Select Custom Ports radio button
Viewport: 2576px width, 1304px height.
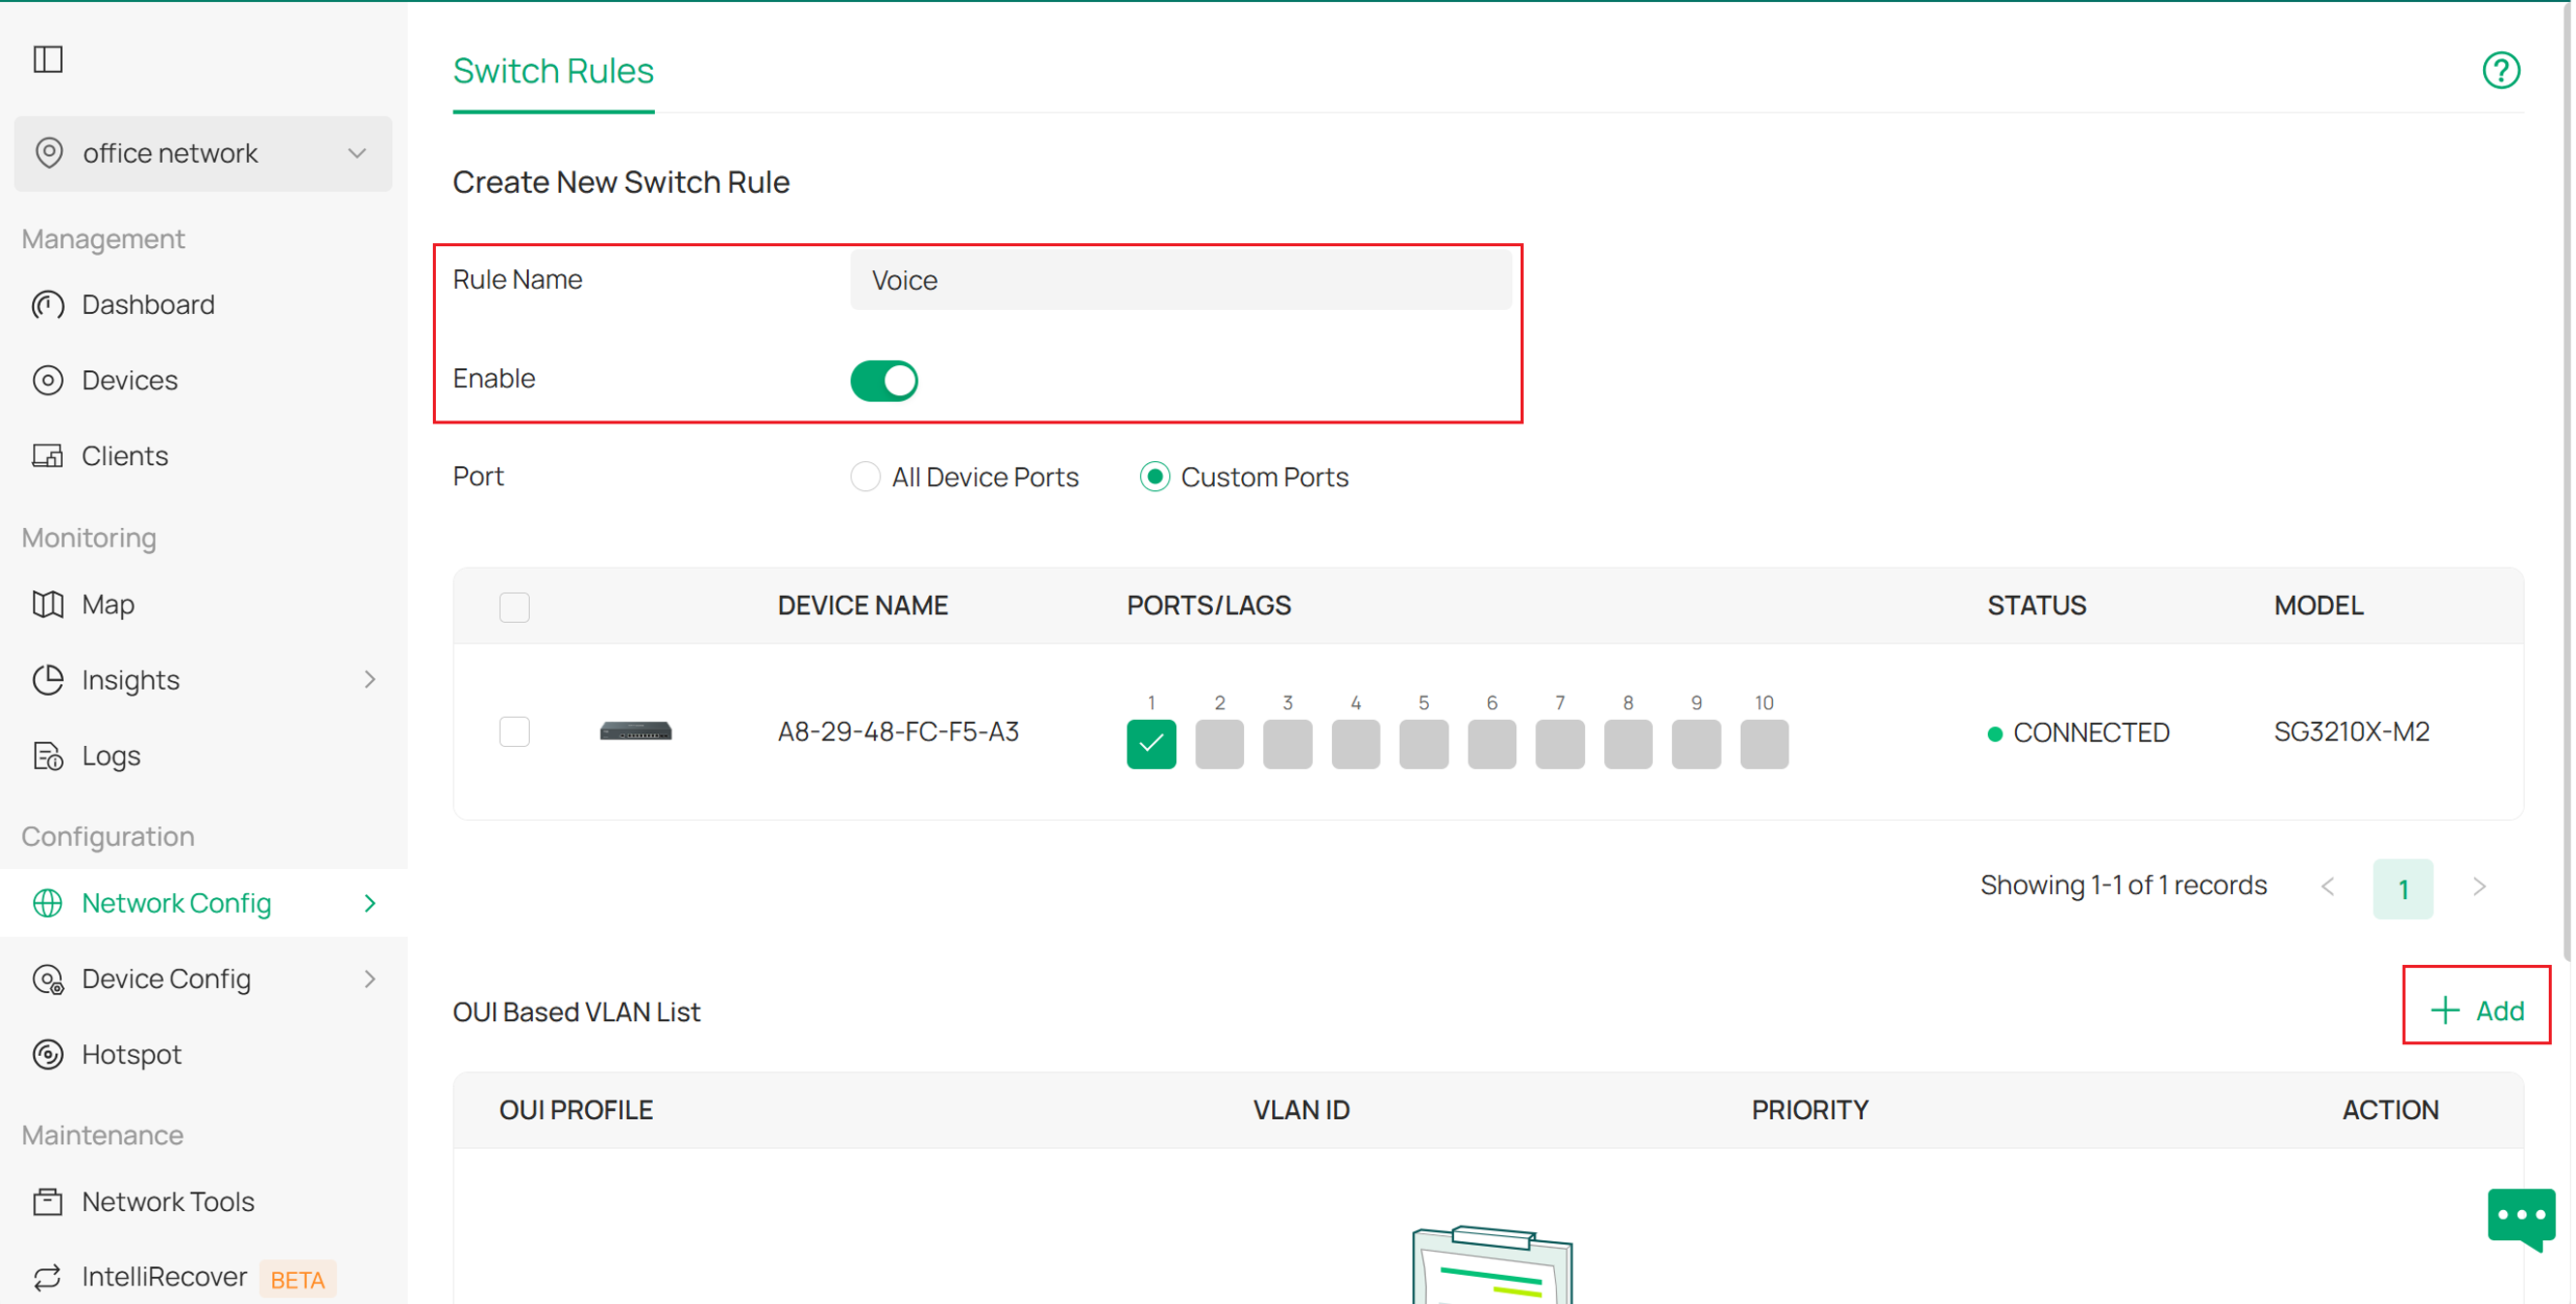(1155, 477)
